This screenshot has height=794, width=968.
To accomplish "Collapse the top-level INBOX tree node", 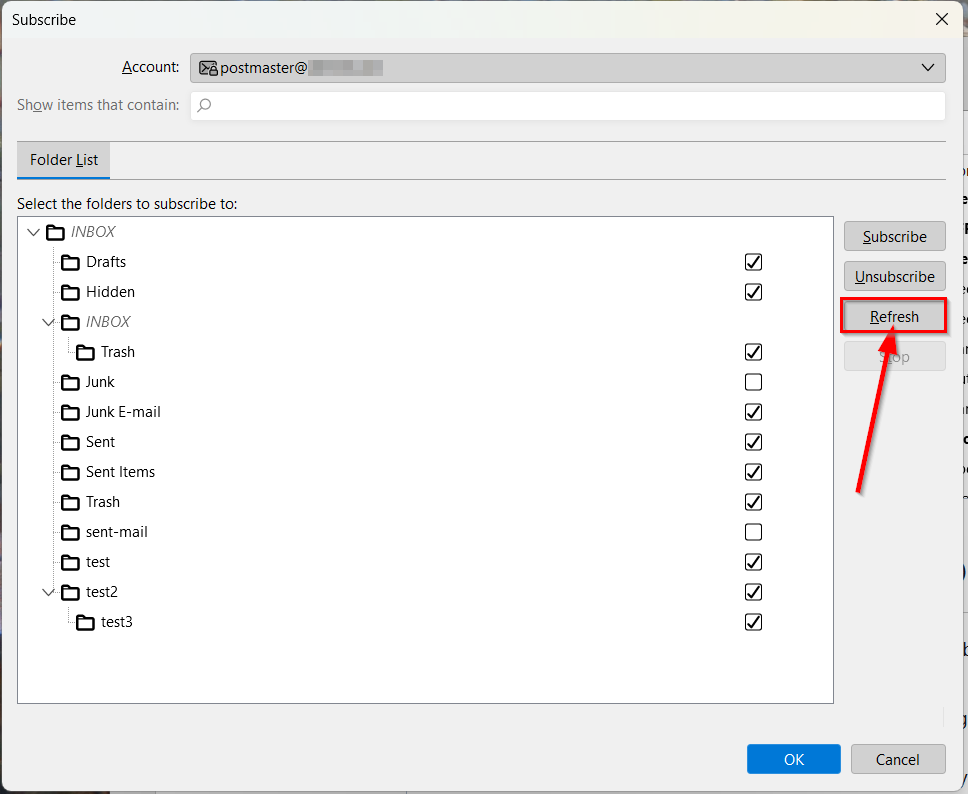I will click(34, 232).
